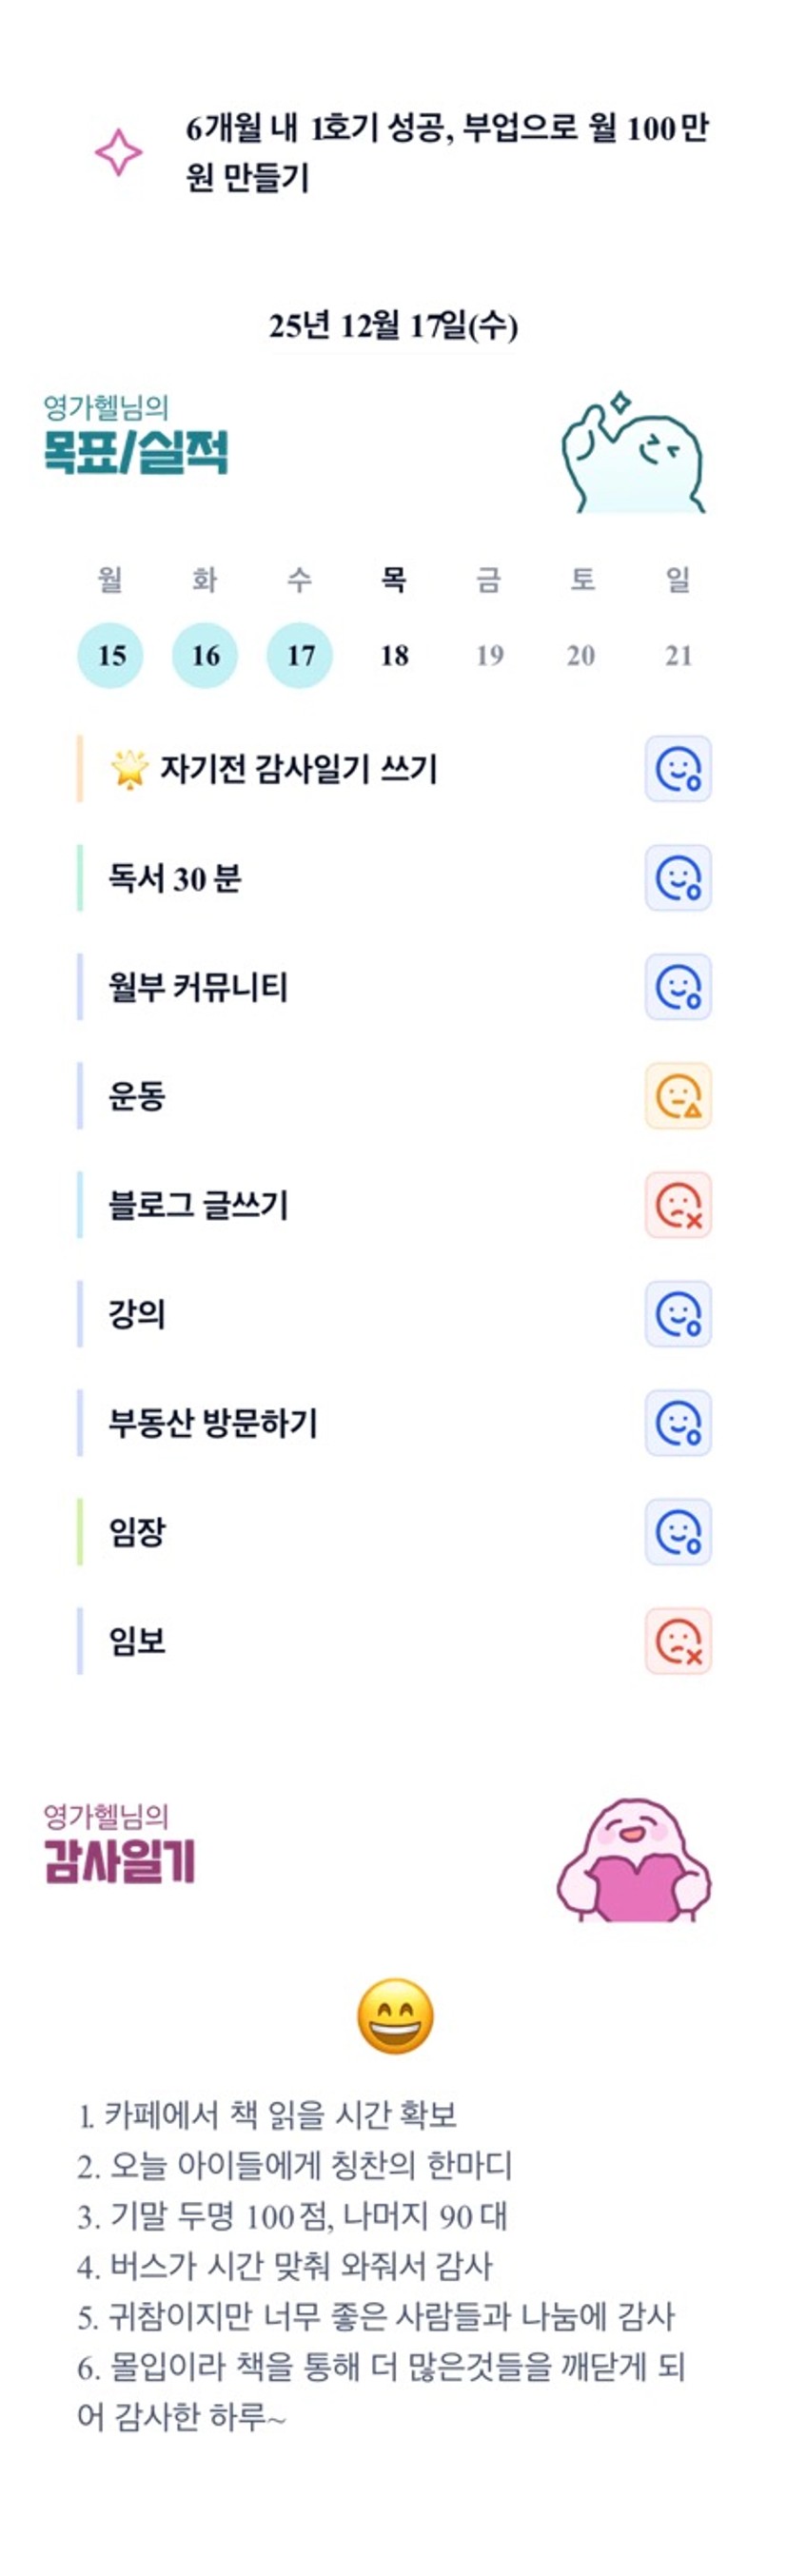Click the pink heart-hugging character illustration
Screen dimensions: 787x2576
coord(633,1861)
